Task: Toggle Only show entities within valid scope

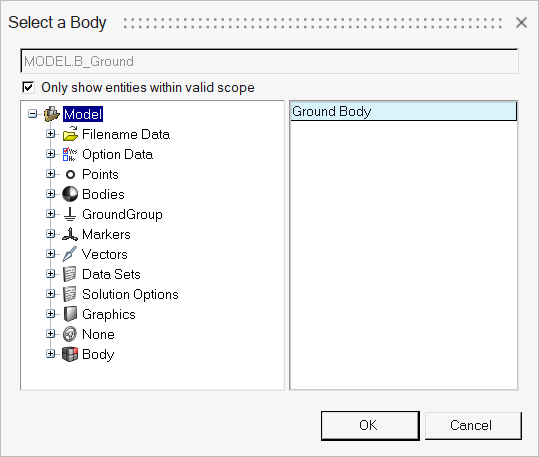Action: [28, 87]
